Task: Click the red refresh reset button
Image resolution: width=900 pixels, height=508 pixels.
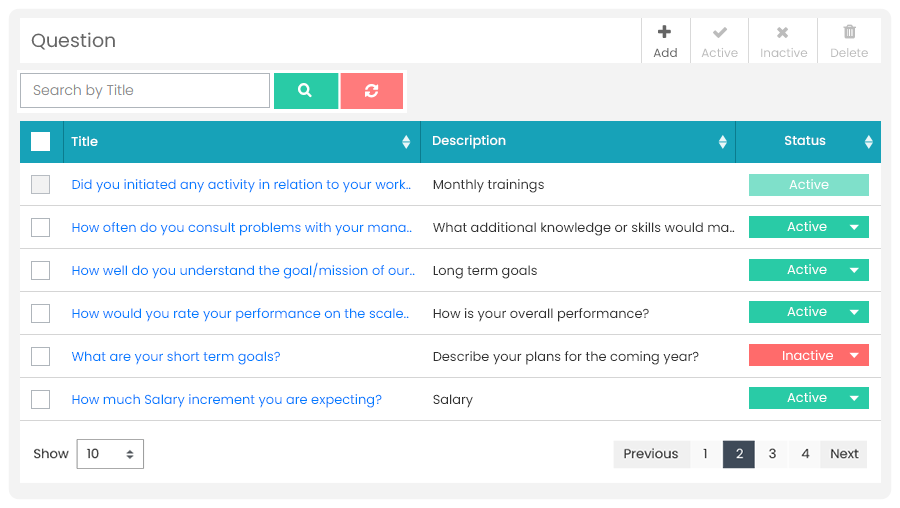Action: pos(372,91)
